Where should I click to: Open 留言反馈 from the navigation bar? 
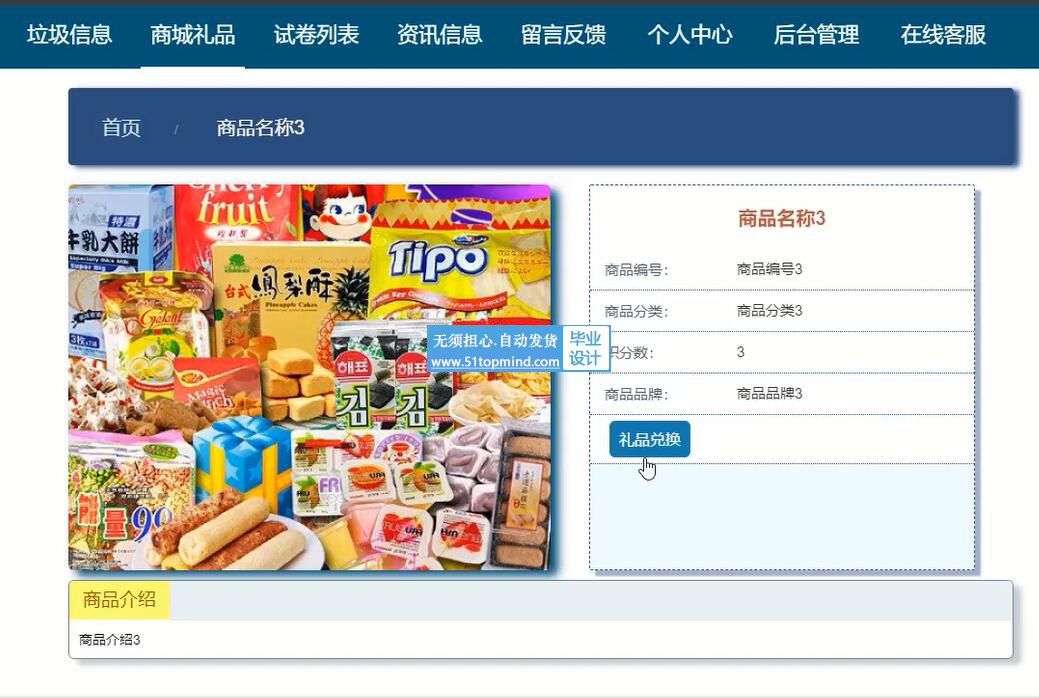coord(563,34)
